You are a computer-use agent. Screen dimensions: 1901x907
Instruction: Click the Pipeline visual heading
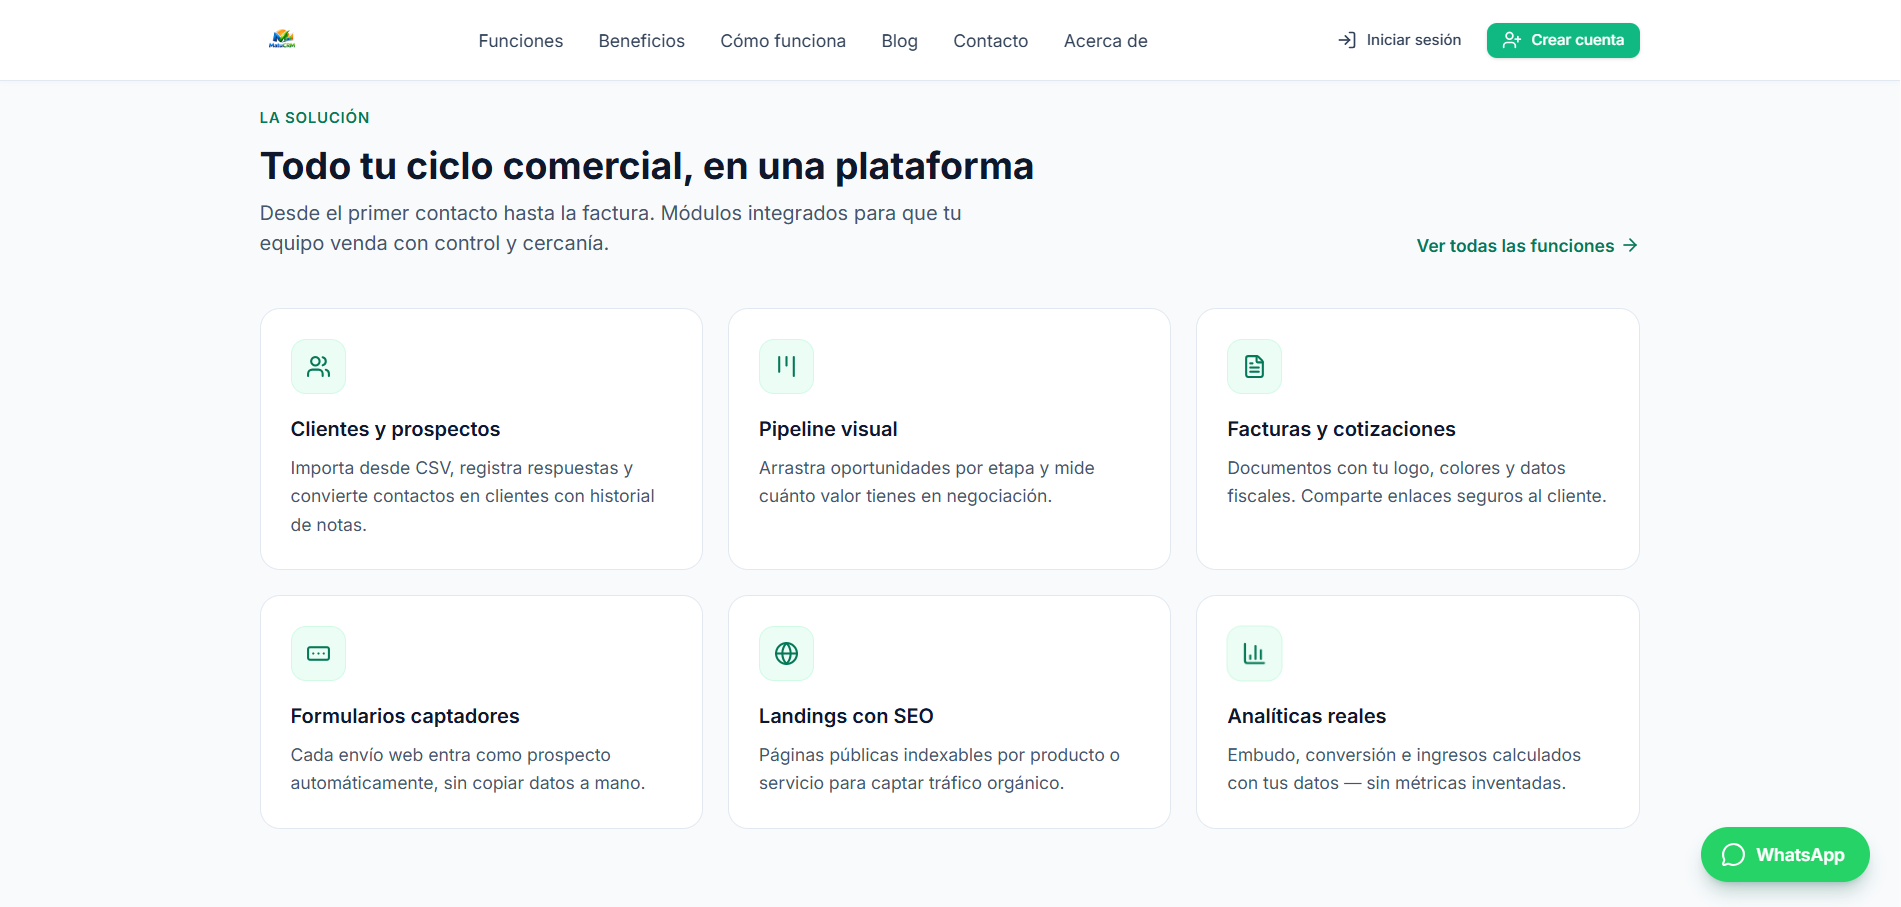pyautogui.click(x=828, y=429)
